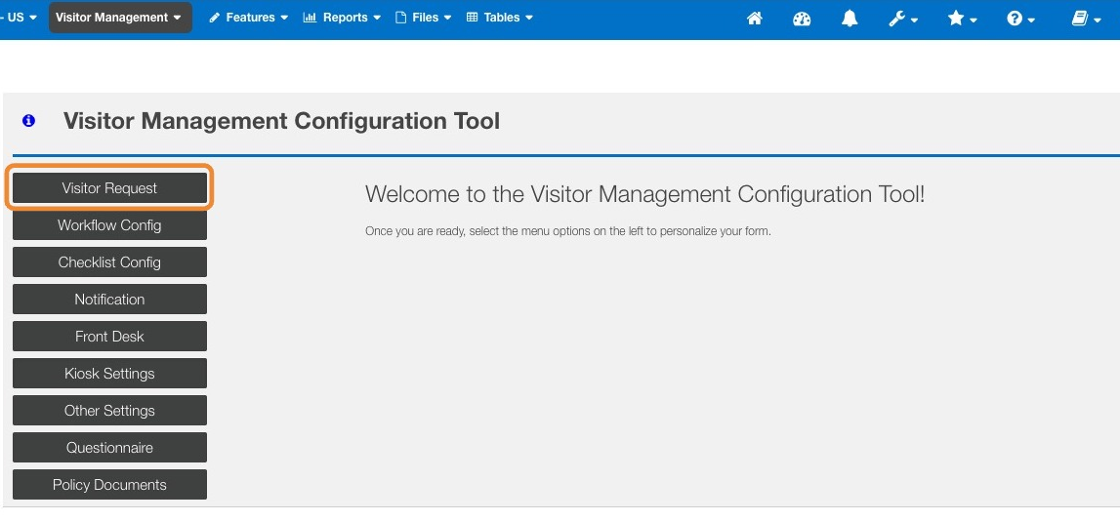Open the Features dropdown menu

(x=248, y=18)
